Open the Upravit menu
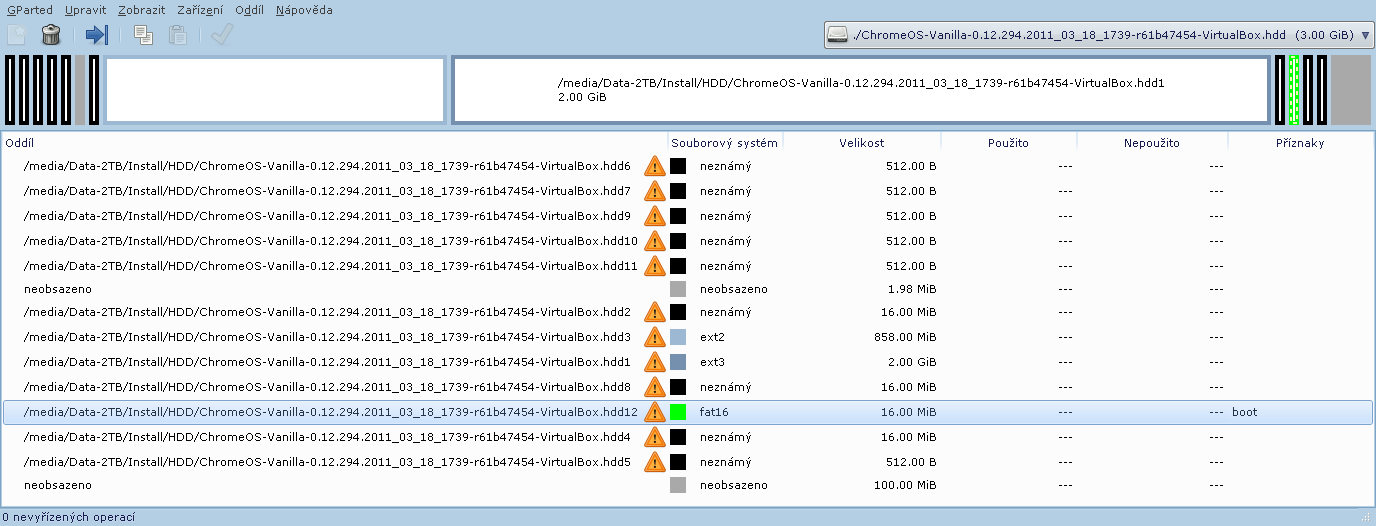The width and height of the screenshot is (1376, 526). [85, 10]
